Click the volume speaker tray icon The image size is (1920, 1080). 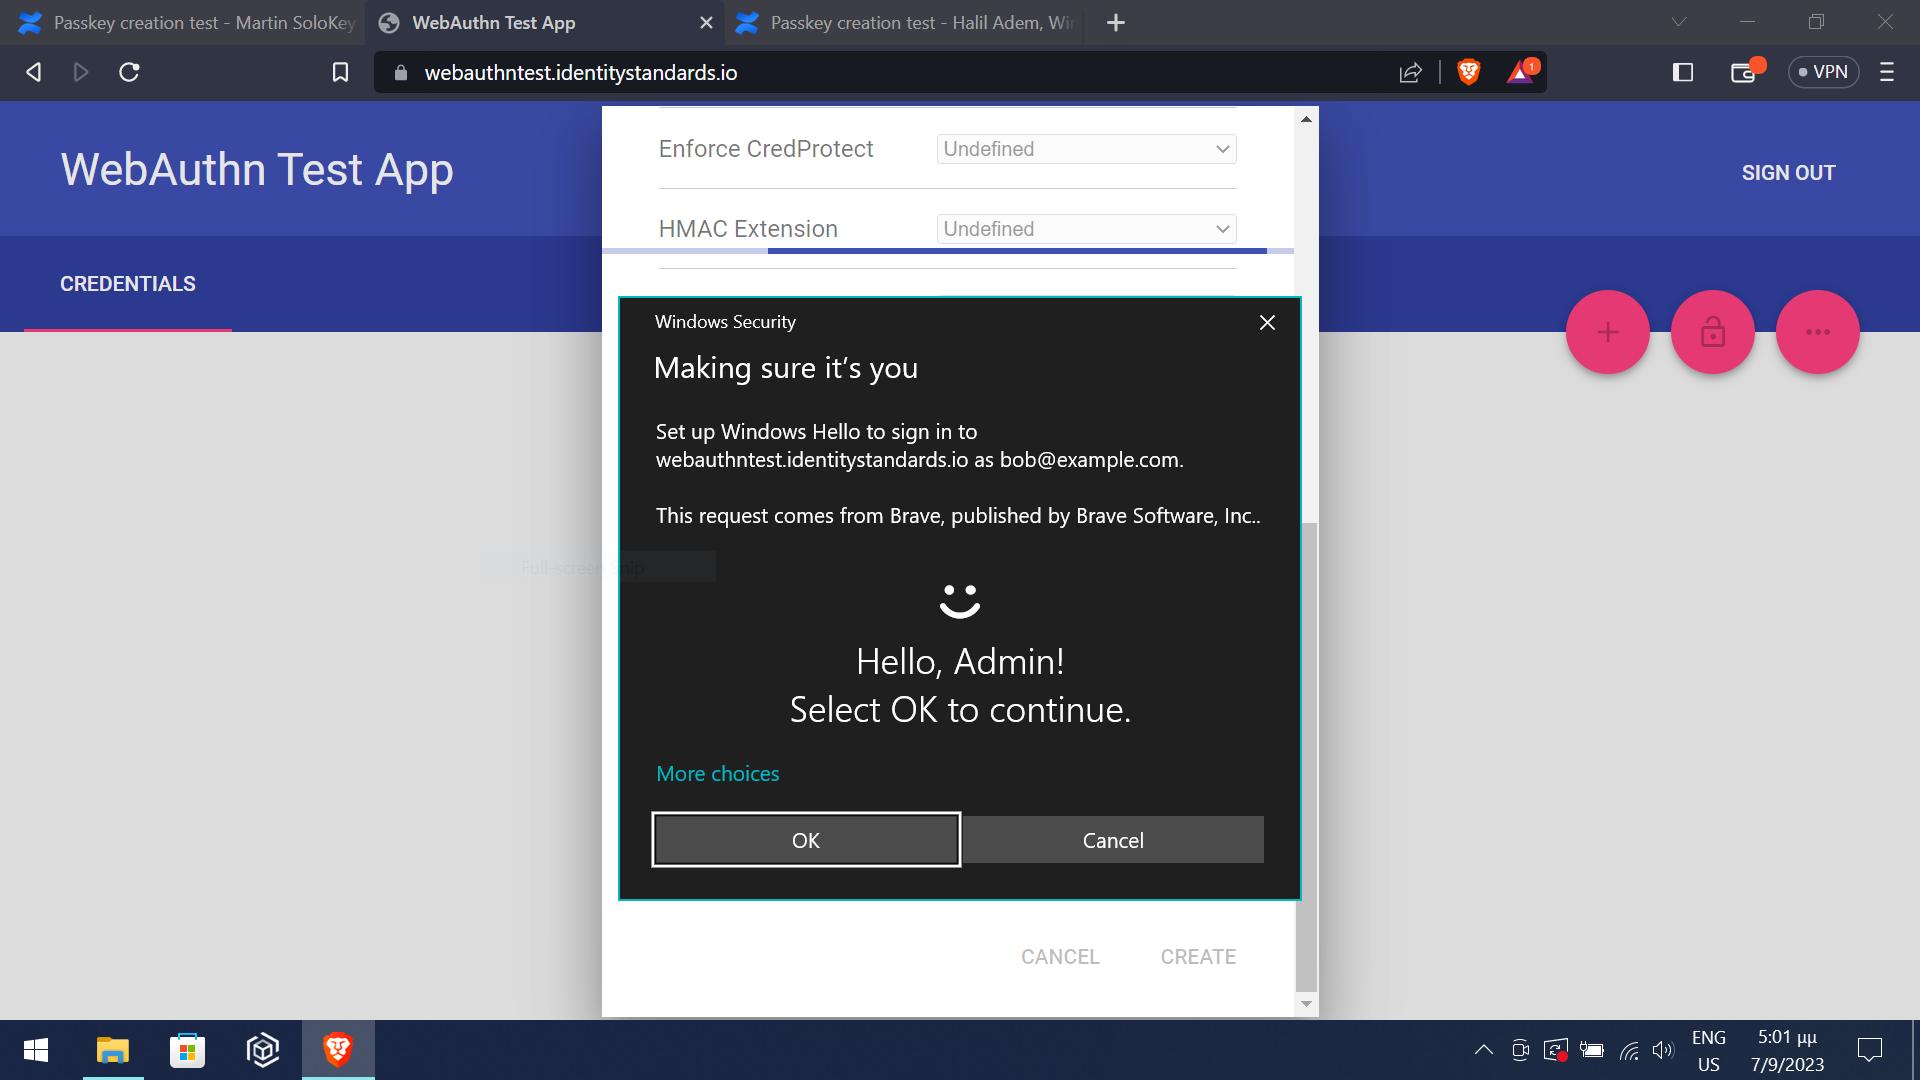point(1663,1050)
